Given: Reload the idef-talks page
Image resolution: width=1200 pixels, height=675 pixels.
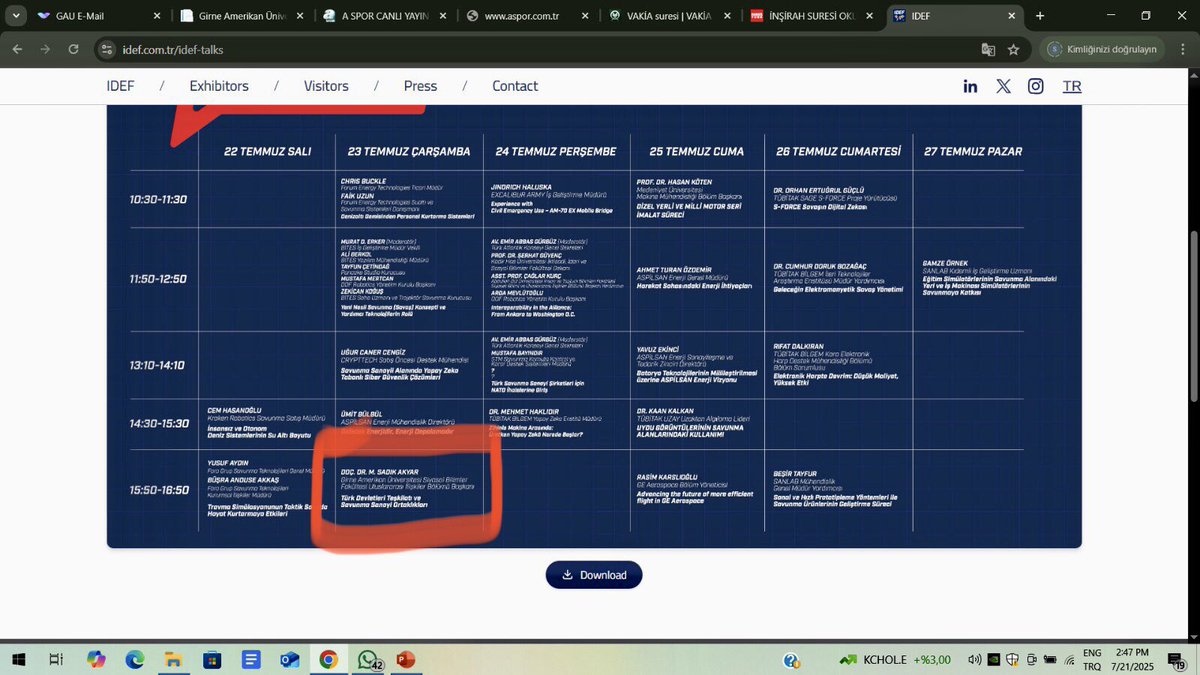Looking at the screenshot, I should pyautogui.click(x=73, y=49).
